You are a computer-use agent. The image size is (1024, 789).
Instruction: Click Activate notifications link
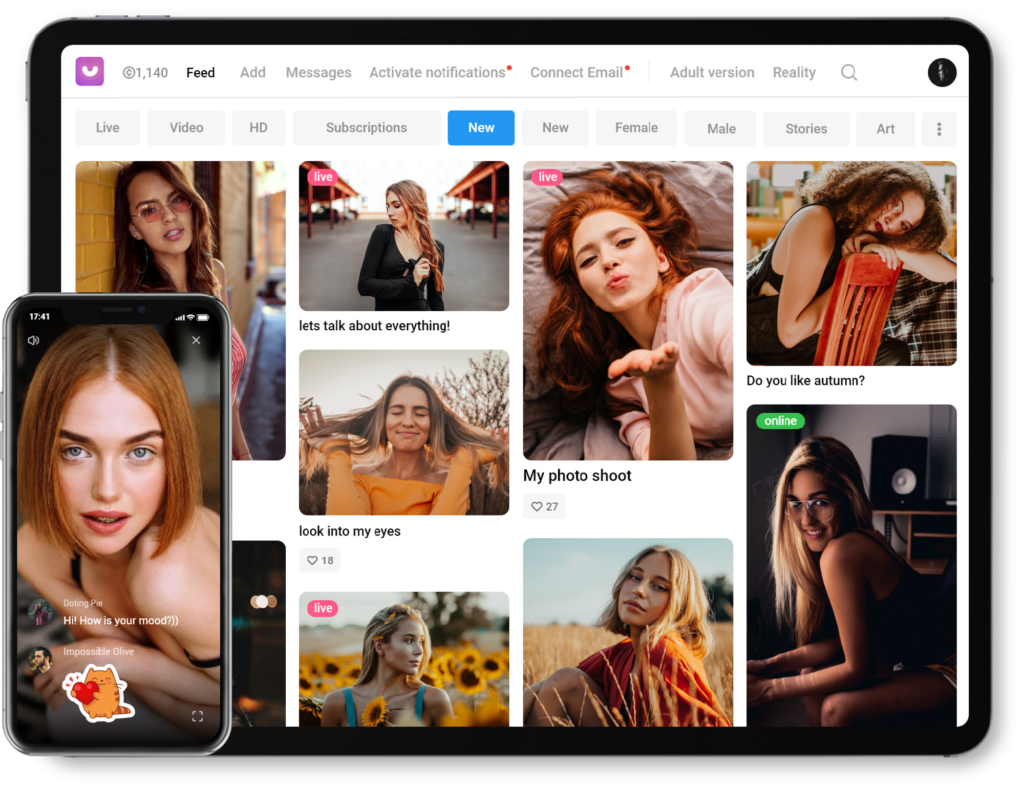(x=437, y=72)
